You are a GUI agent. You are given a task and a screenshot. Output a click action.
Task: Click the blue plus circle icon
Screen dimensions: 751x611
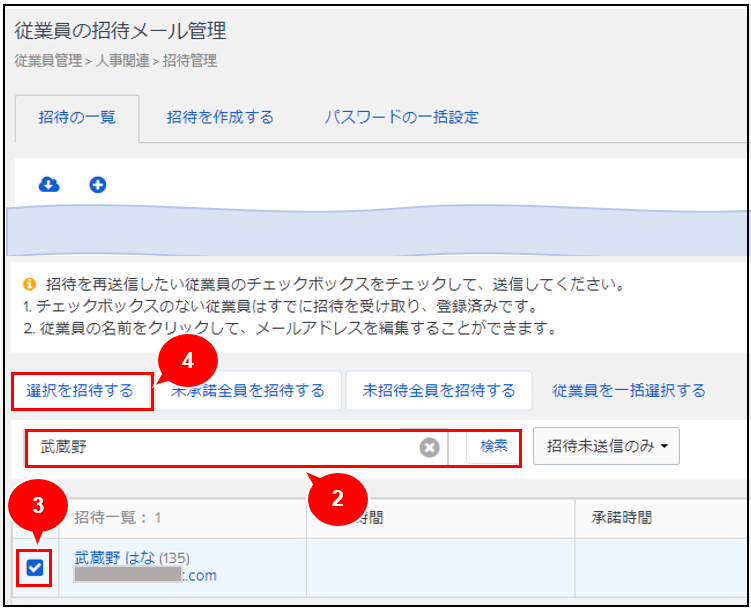(98, 184)
